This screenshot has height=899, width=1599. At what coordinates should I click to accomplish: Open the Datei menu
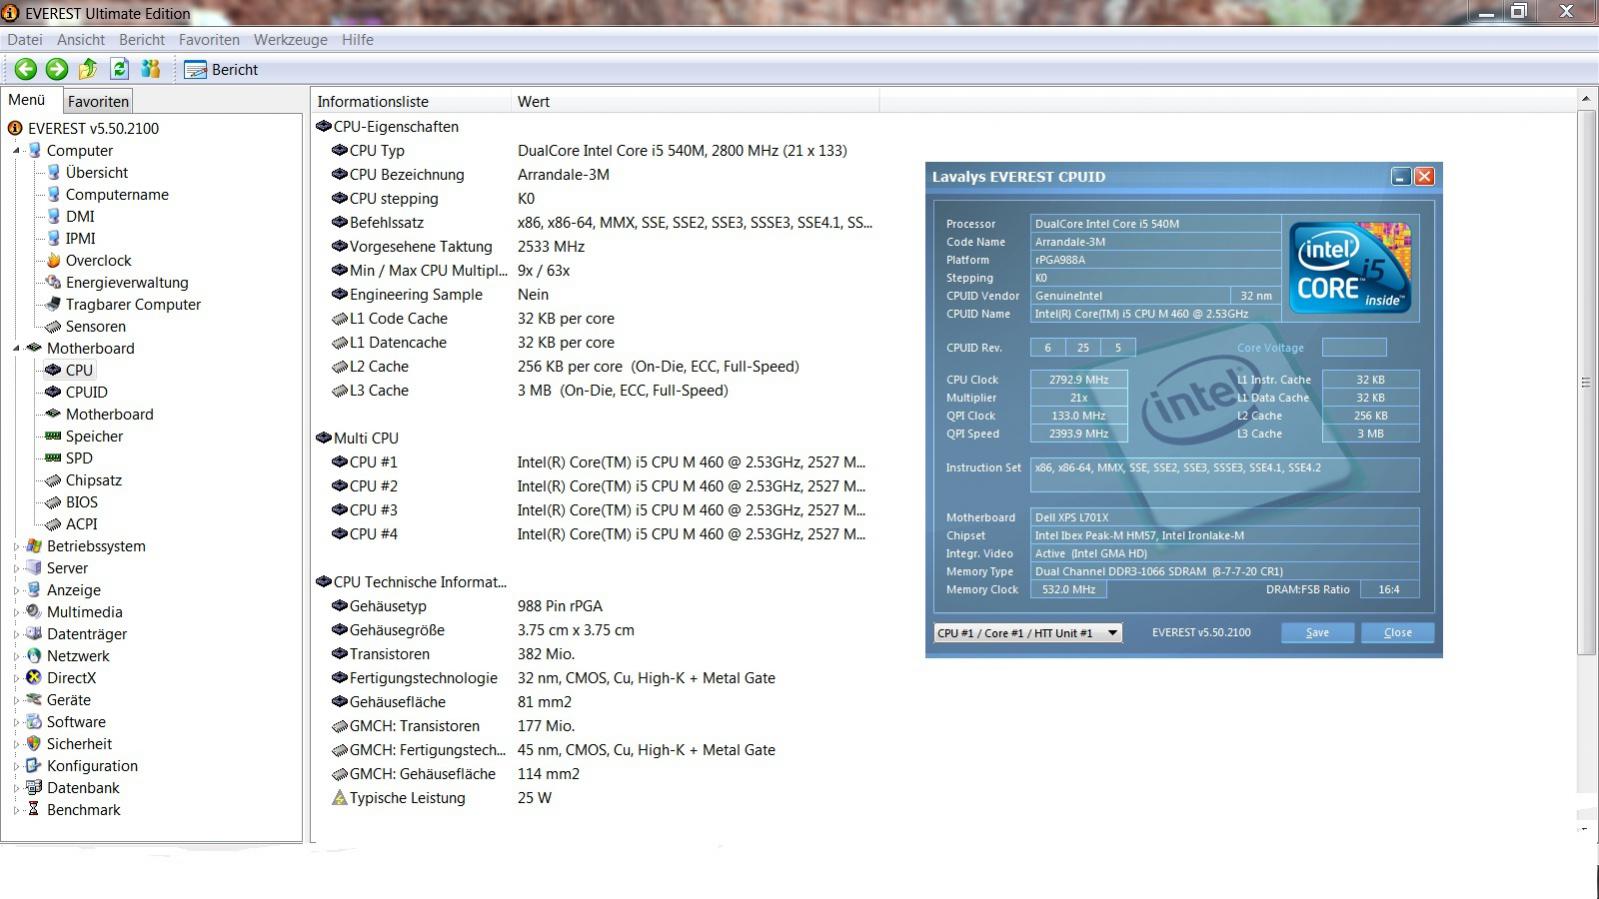coord(25,40)
